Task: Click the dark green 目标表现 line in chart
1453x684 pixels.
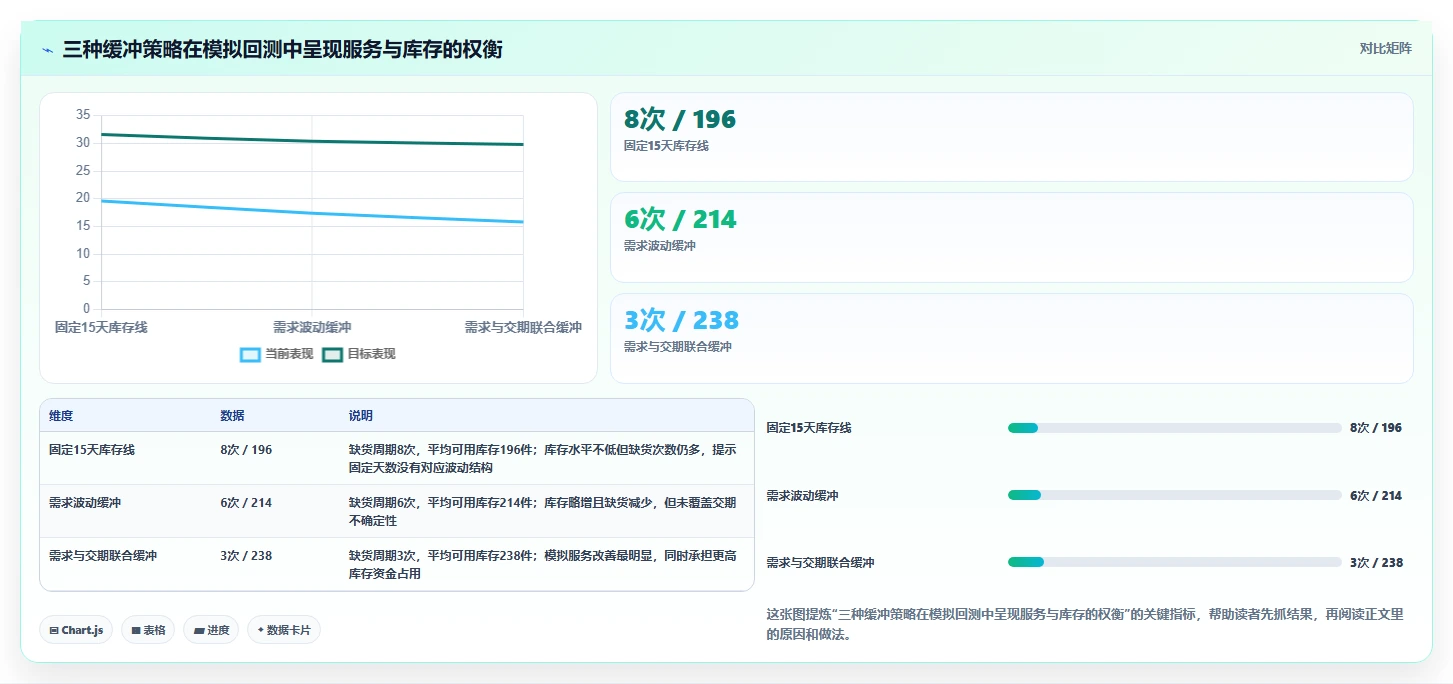Action: coord(312,141)
